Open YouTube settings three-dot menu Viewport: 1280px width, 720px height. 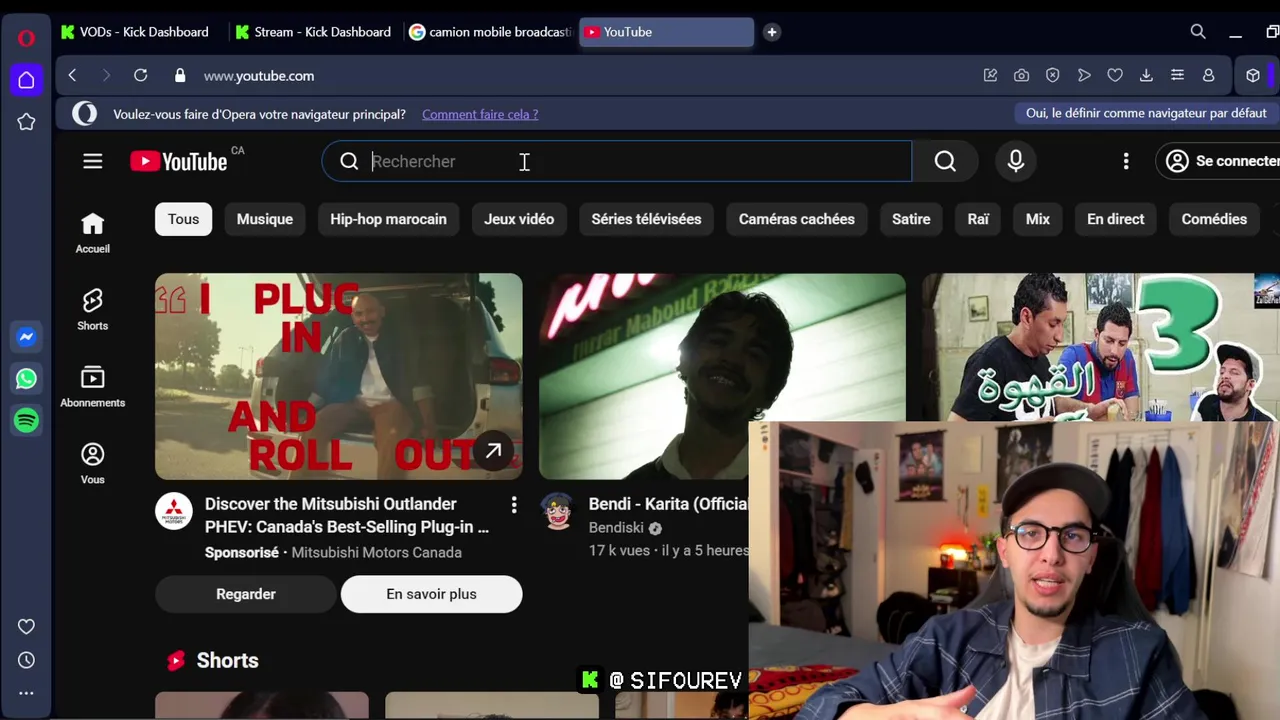(x=1126, y=161)
